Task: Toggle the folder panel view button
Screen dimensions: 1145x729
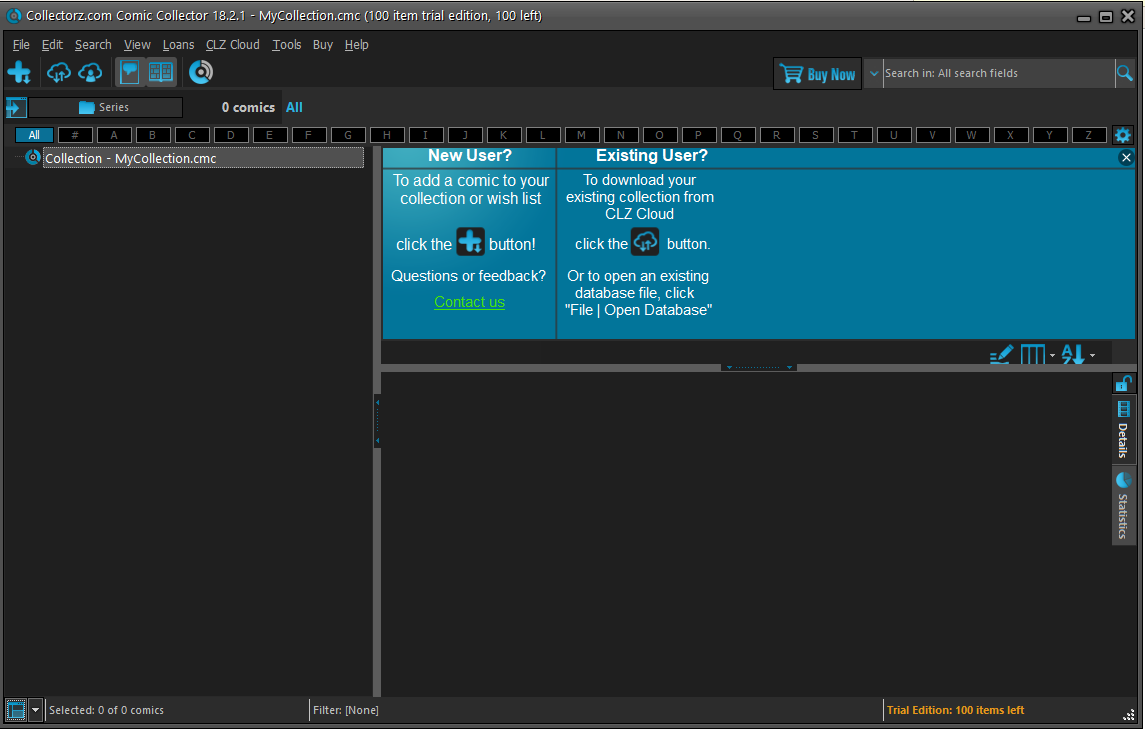Action: pos(129,72)
